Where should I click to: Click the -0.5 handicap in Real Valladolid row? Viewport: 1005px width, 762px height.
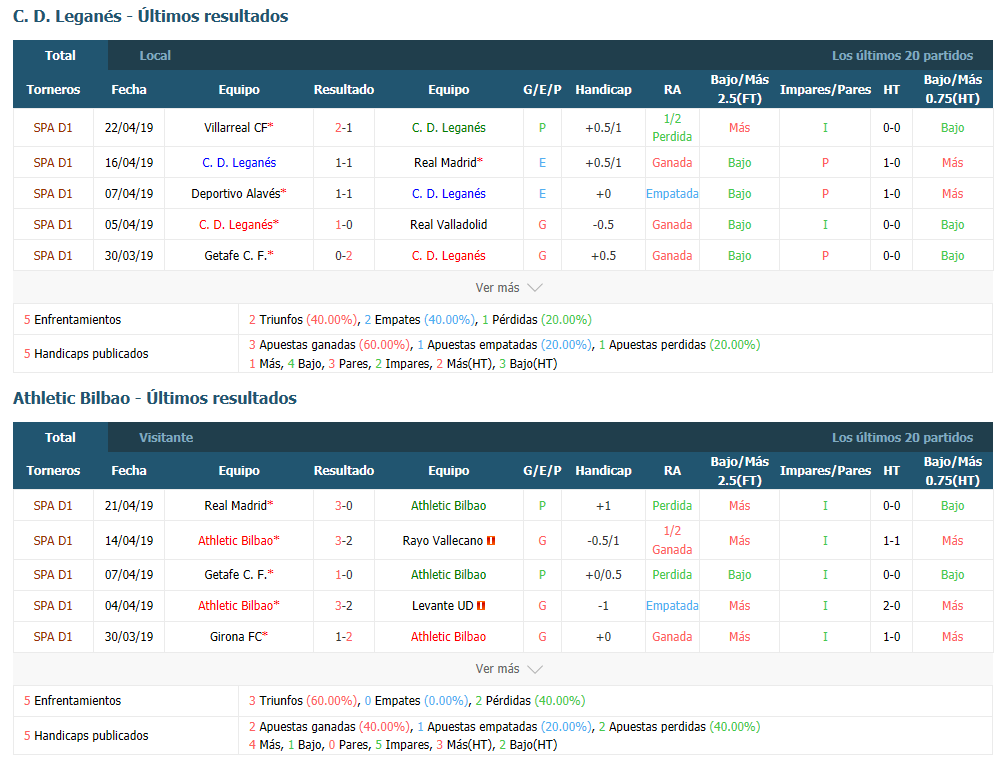603,225
